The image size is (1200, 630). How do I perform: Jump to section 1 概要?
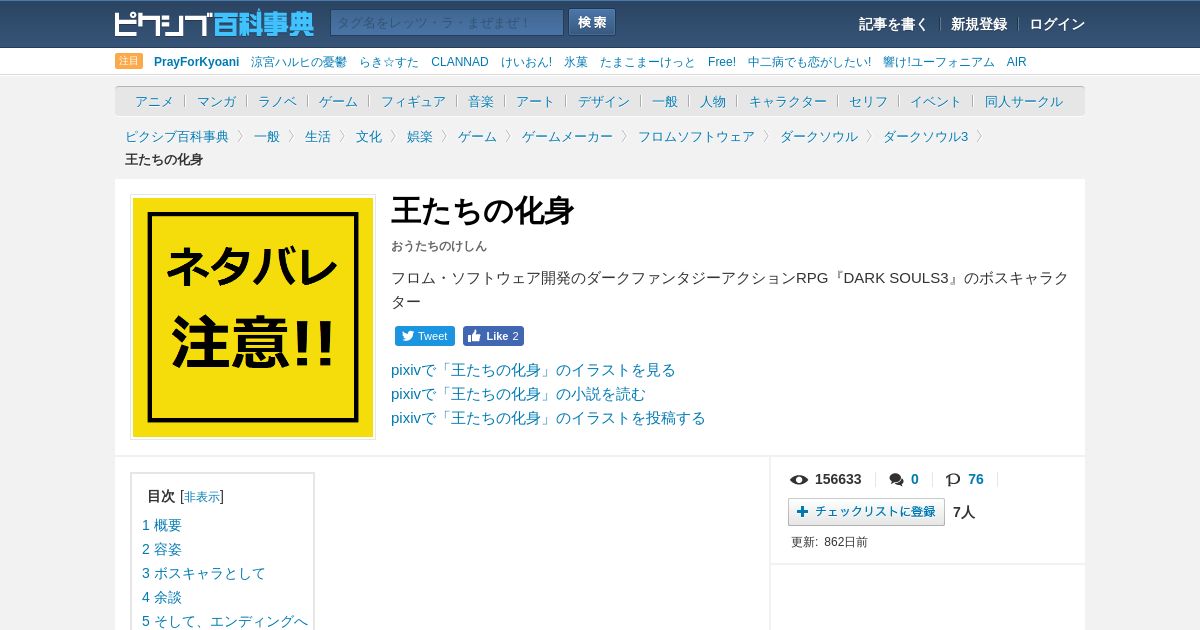point(162,525)
